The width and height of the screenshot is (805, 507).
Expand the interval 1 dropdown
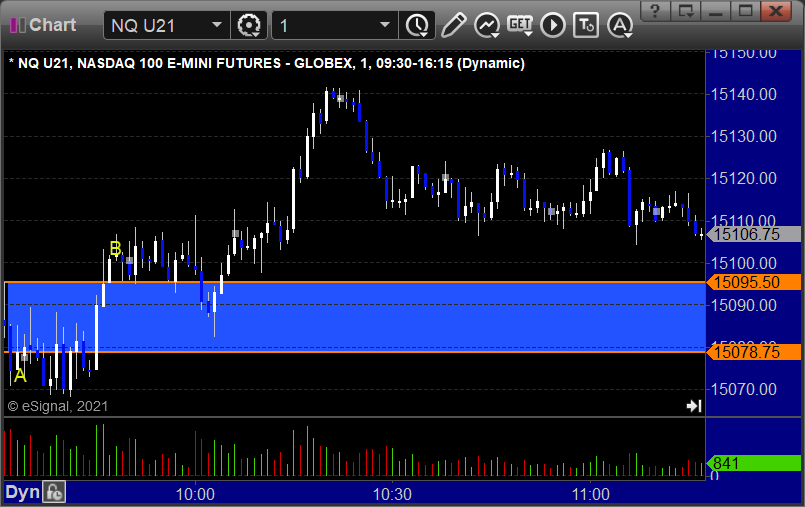385,25
